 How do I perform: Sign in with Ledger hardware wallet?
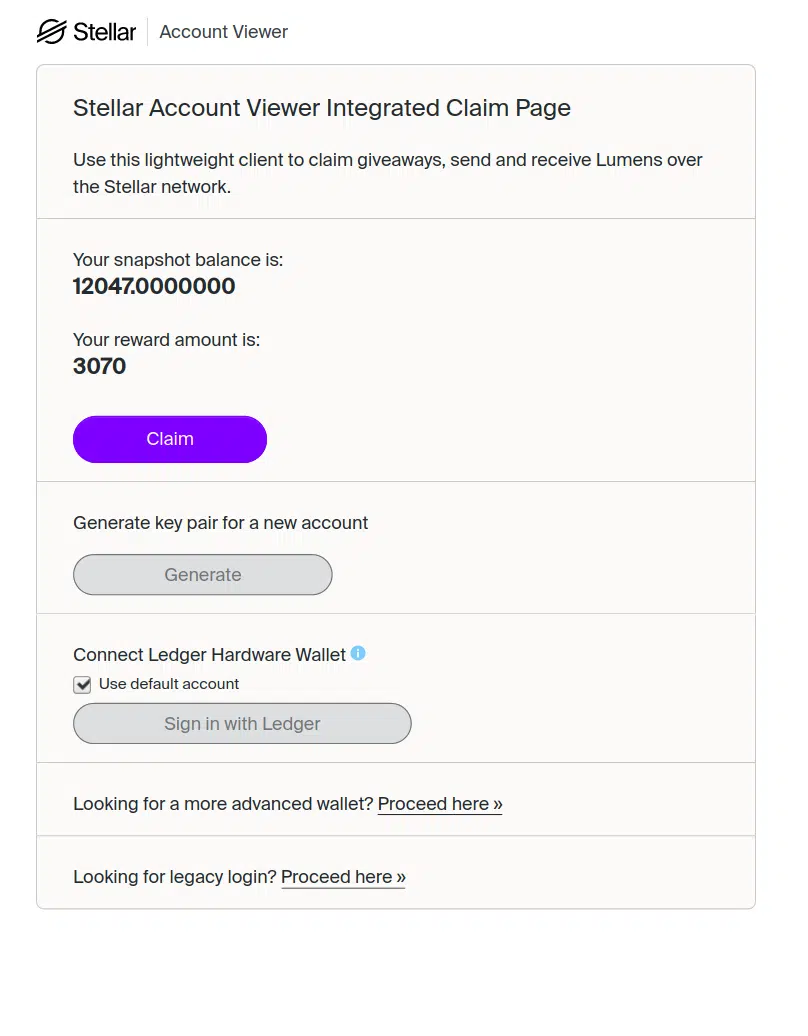(x=242, y=723)
